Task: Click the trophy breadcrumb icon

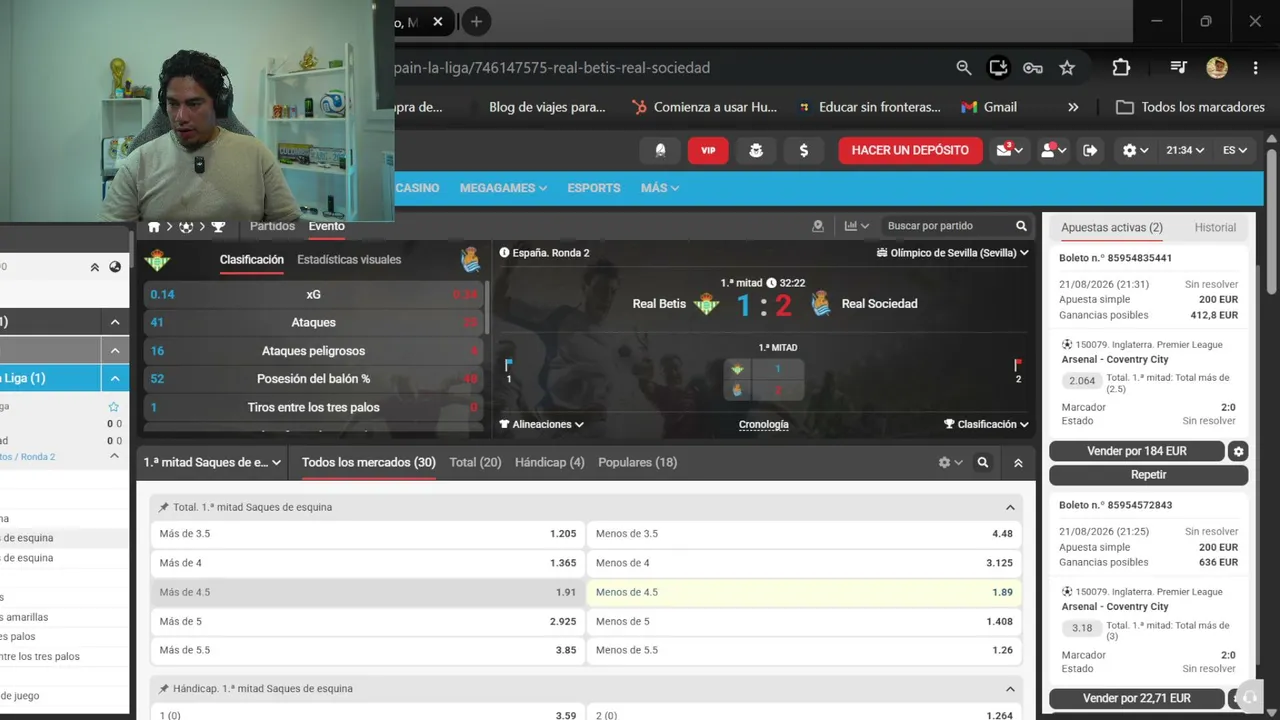Action: (x=218, y=227)
